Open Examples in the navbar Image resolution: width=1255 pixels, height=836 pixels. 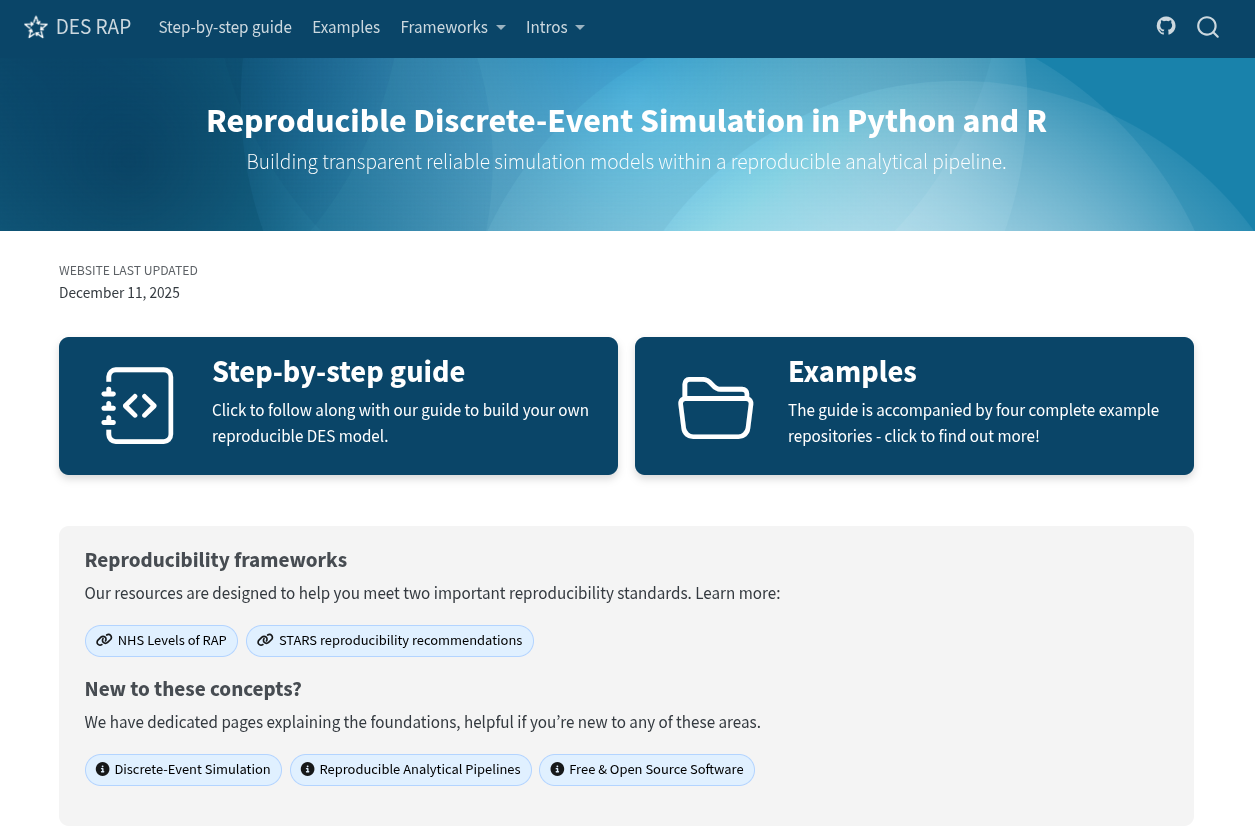346,27
